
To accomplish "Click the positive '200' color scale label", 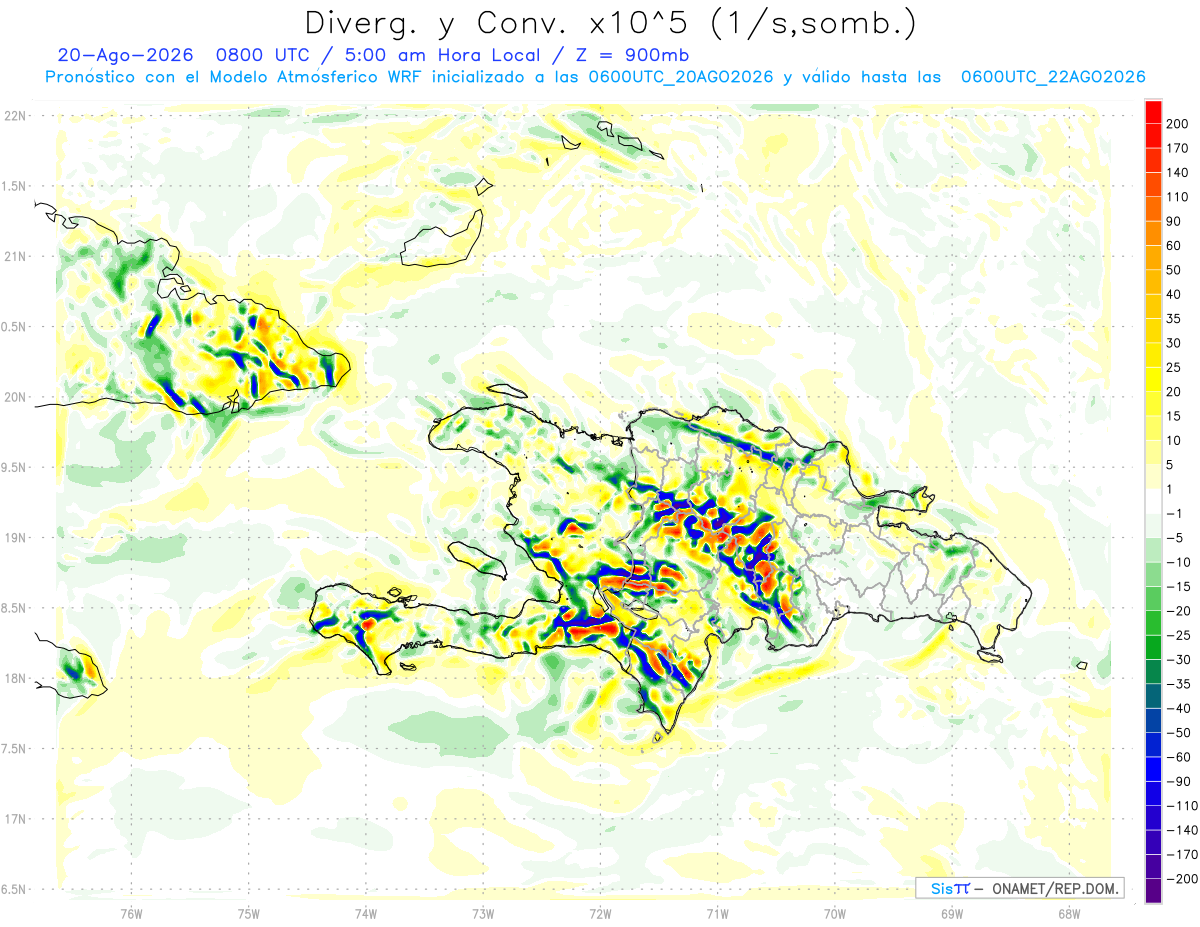I will [1177, 124].
